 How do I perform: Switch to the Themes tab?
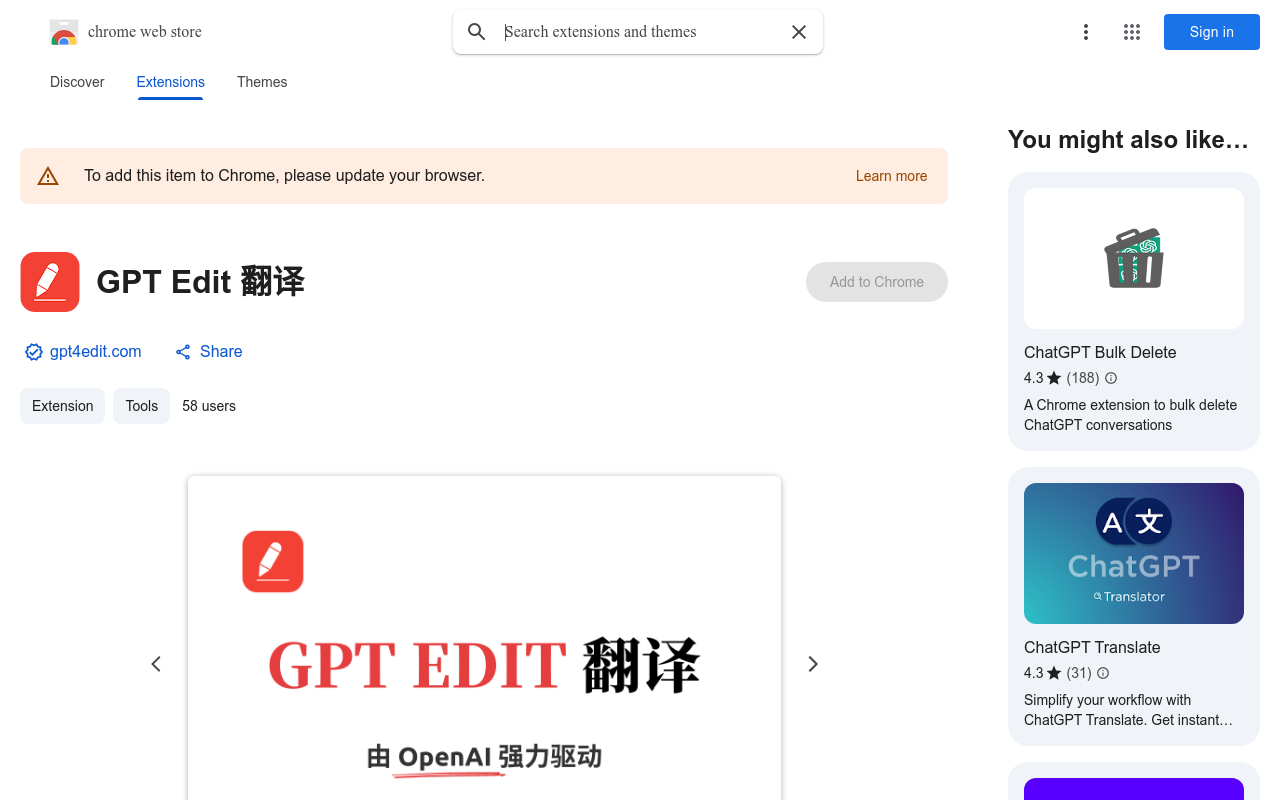262,82
